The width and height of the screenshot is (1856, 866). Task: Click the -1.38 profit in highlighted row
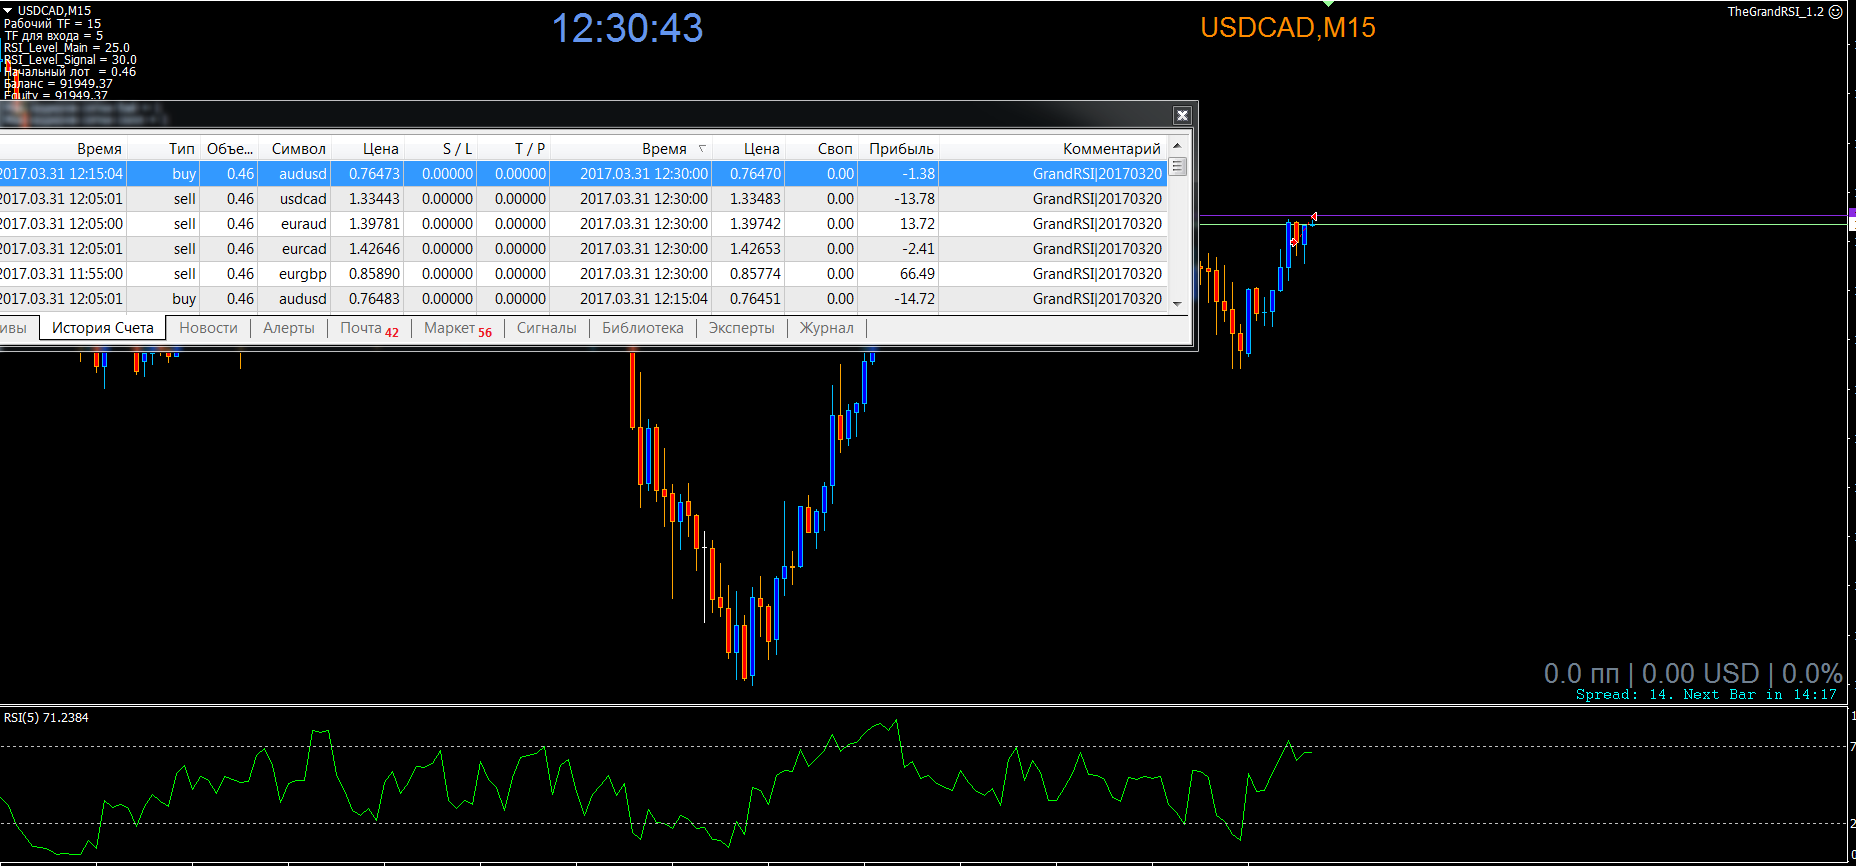tap(918, 173)
